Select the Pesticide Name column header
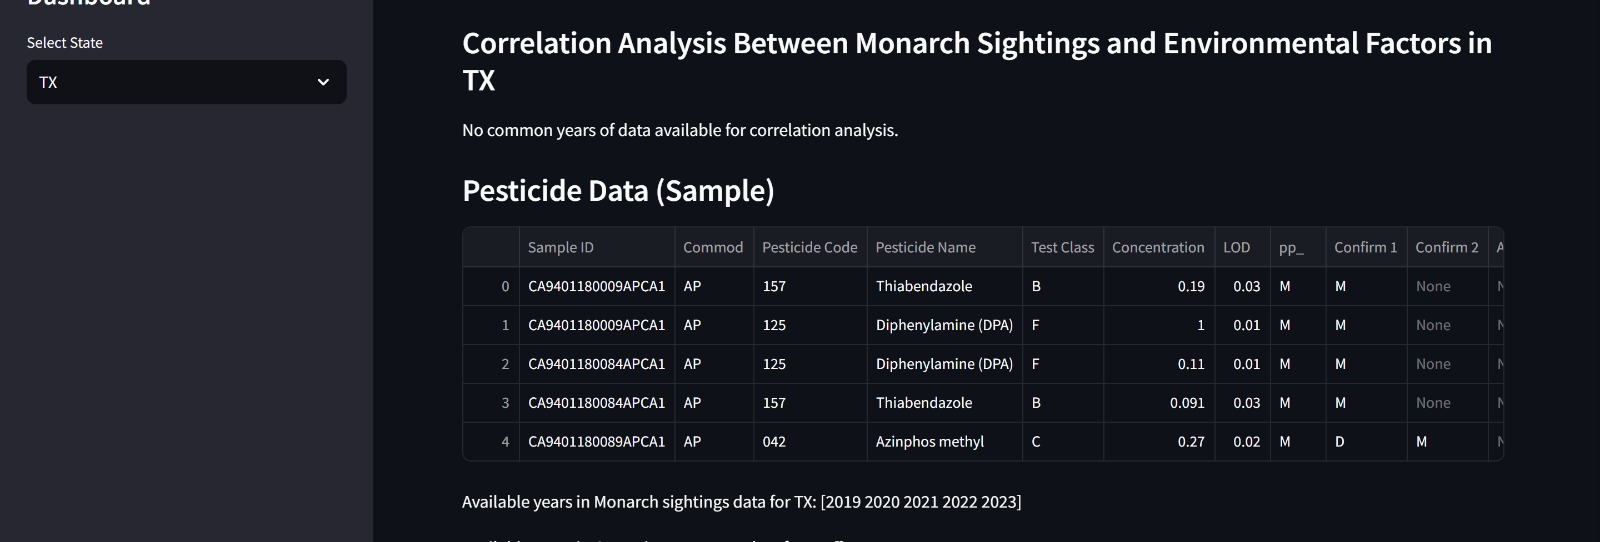Image resolution: width=1600 pixels, height=542 pixels. [x=943, y=247]
